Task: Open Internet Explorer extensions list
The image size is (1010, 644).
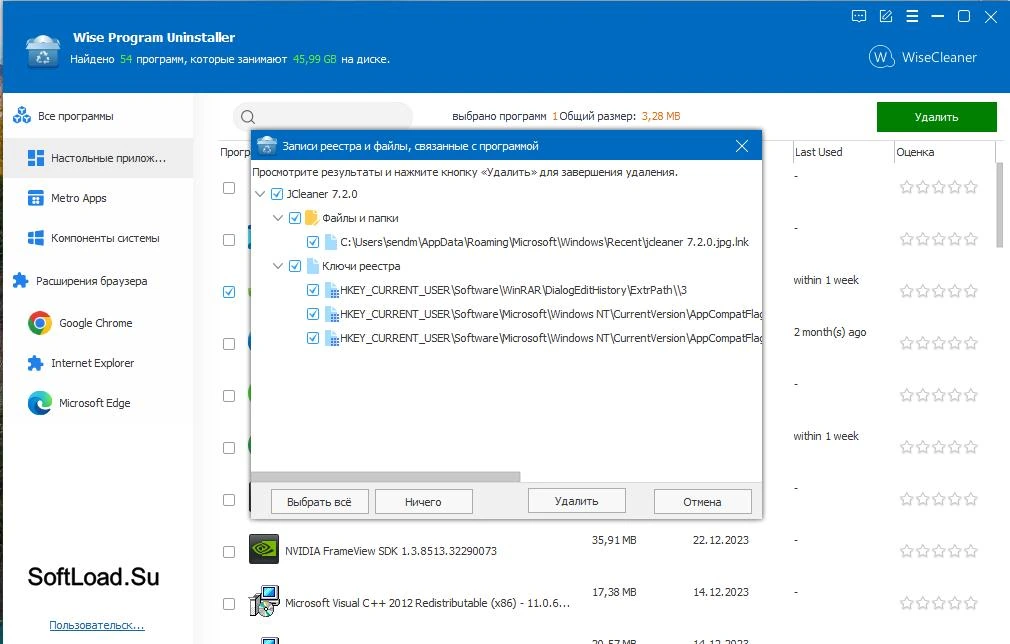Action: (x=92, y=363)
